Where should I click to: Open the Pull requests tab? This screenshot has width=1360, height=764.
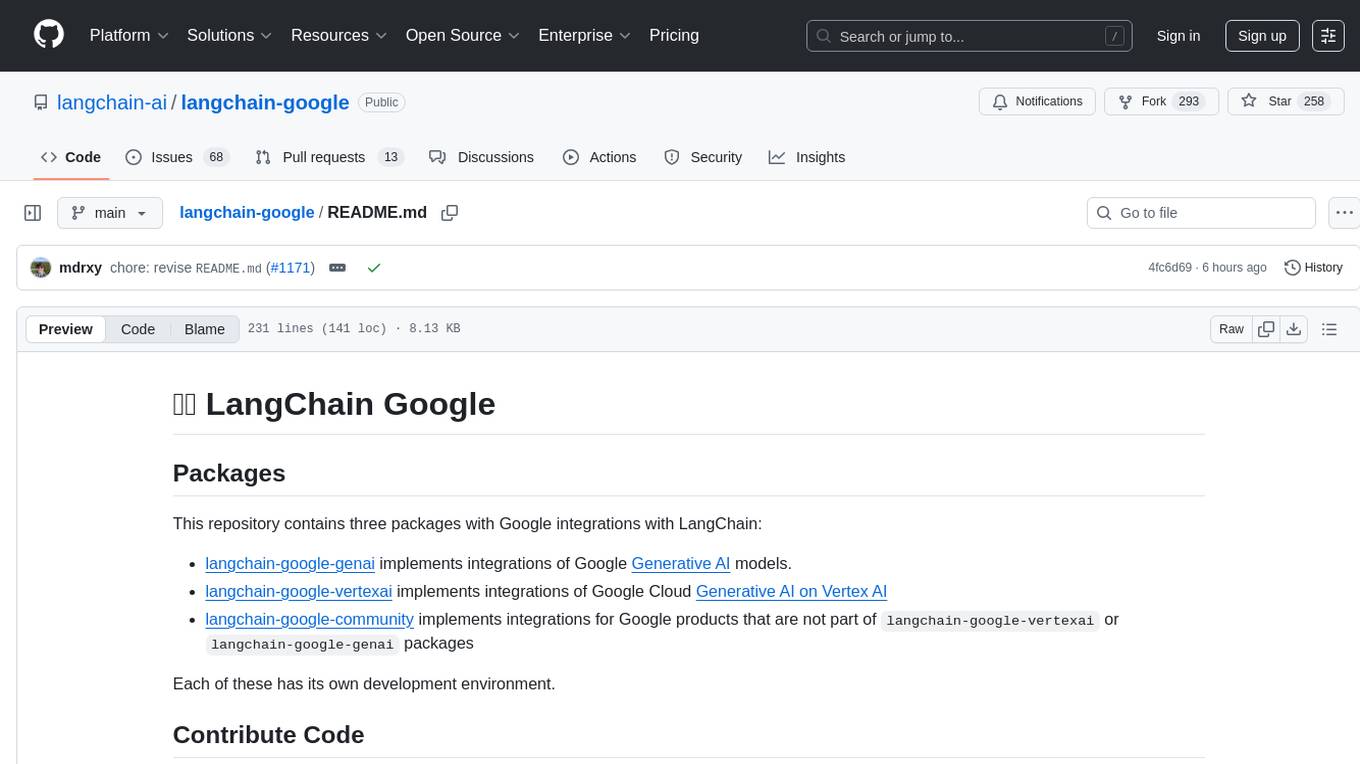pos(328,157)
